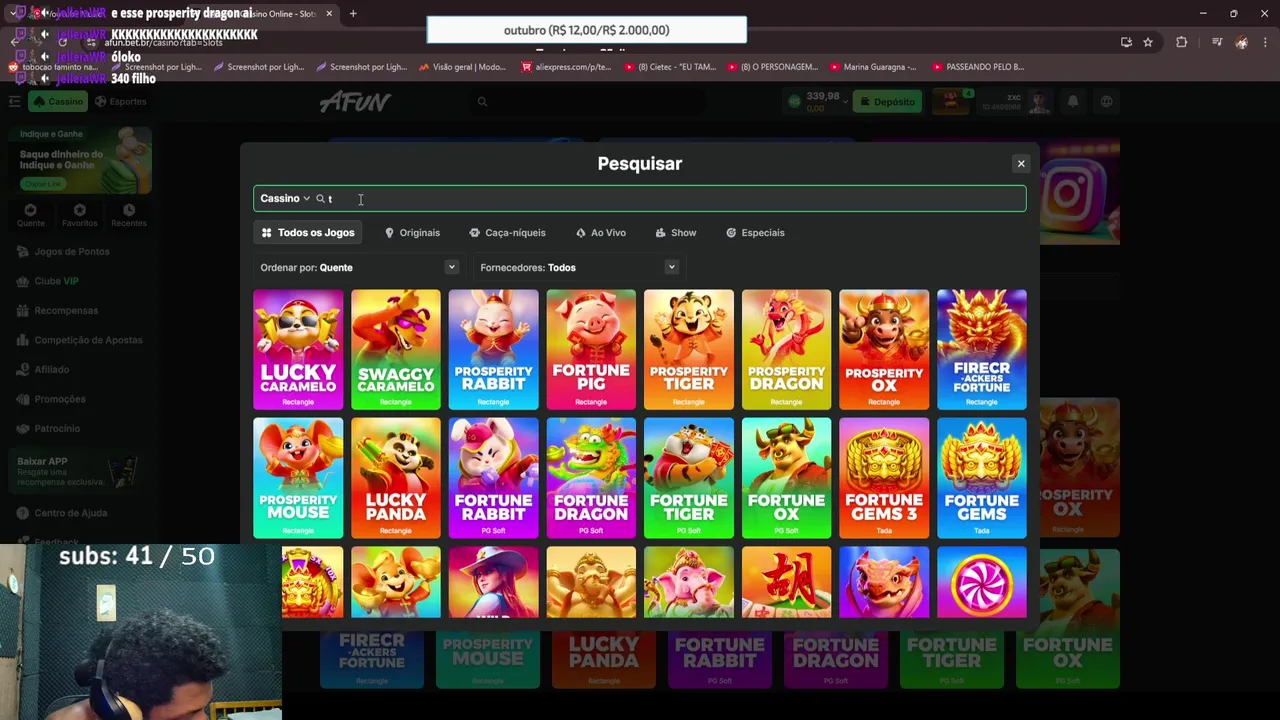Open the Fortune Rabbit game in search results
The width and height of the screenshot is (1280, 720).
(493, 478)
